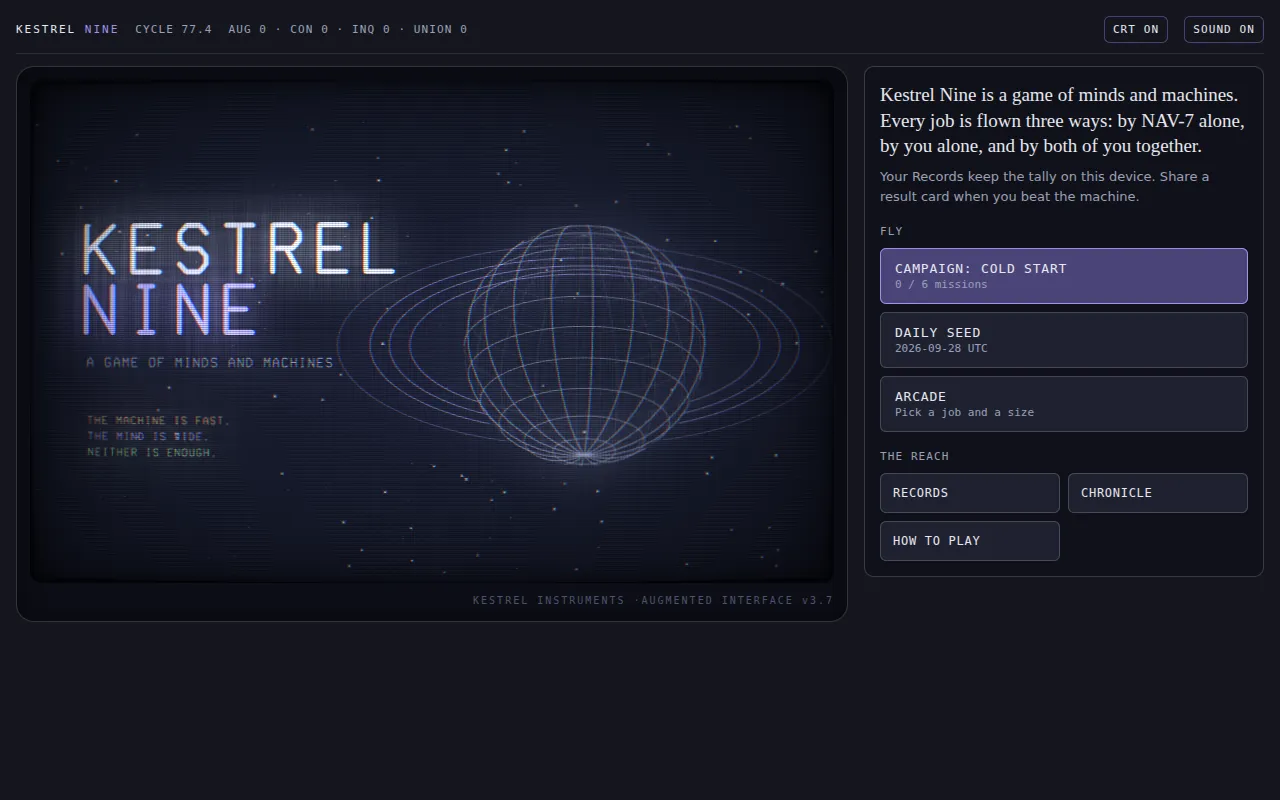This screenshot has height=800, width=1280.
Task: Click the FLY section heading
Action: point(891,231)
